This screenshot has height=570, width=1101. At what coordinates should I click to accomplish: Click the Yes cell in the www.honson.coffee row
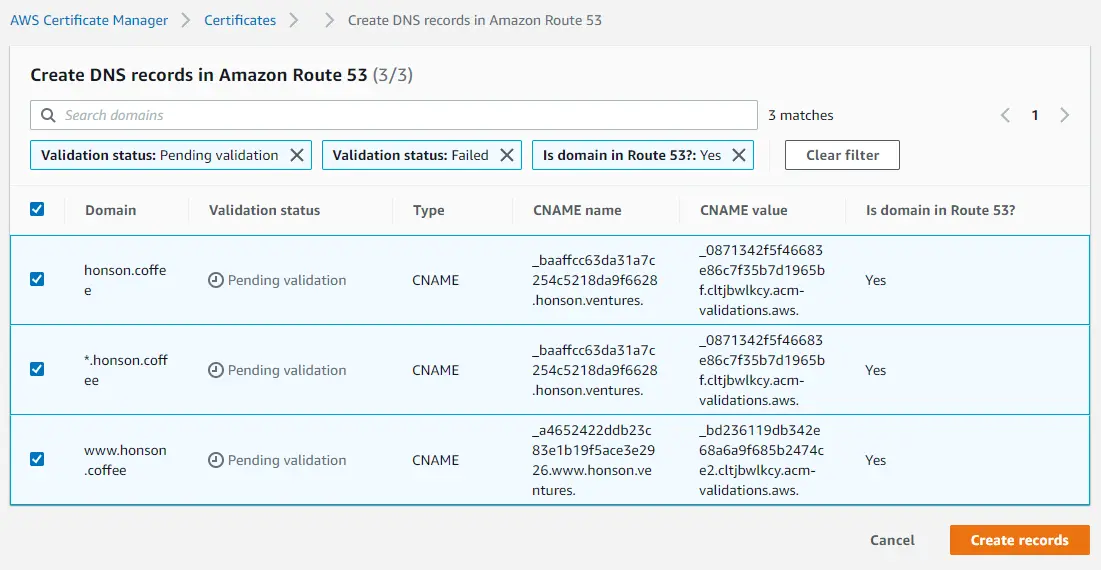coord(876,460)
